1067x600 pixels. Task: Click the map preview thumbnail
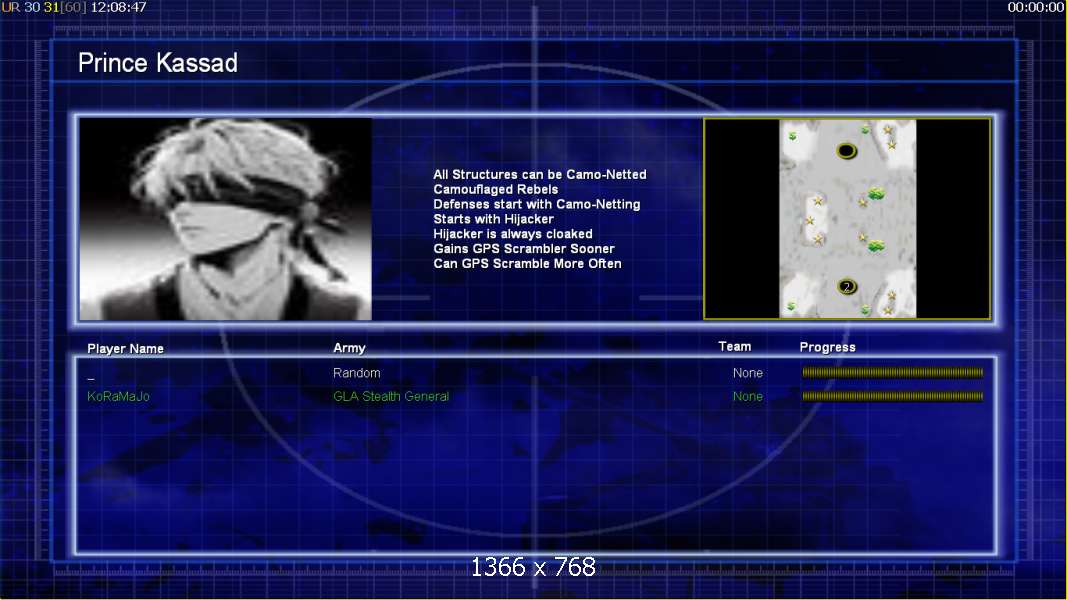tap(847, 218)
